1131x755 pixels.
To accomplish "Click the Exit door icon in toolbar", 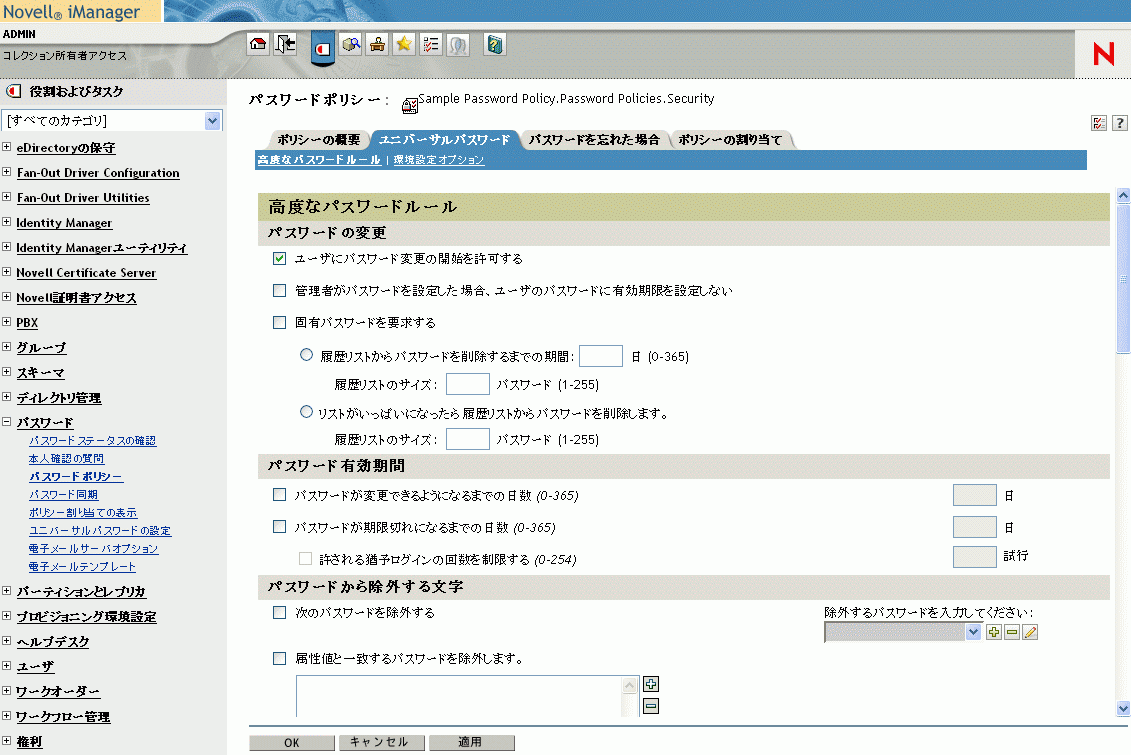I will click(286, 45).
